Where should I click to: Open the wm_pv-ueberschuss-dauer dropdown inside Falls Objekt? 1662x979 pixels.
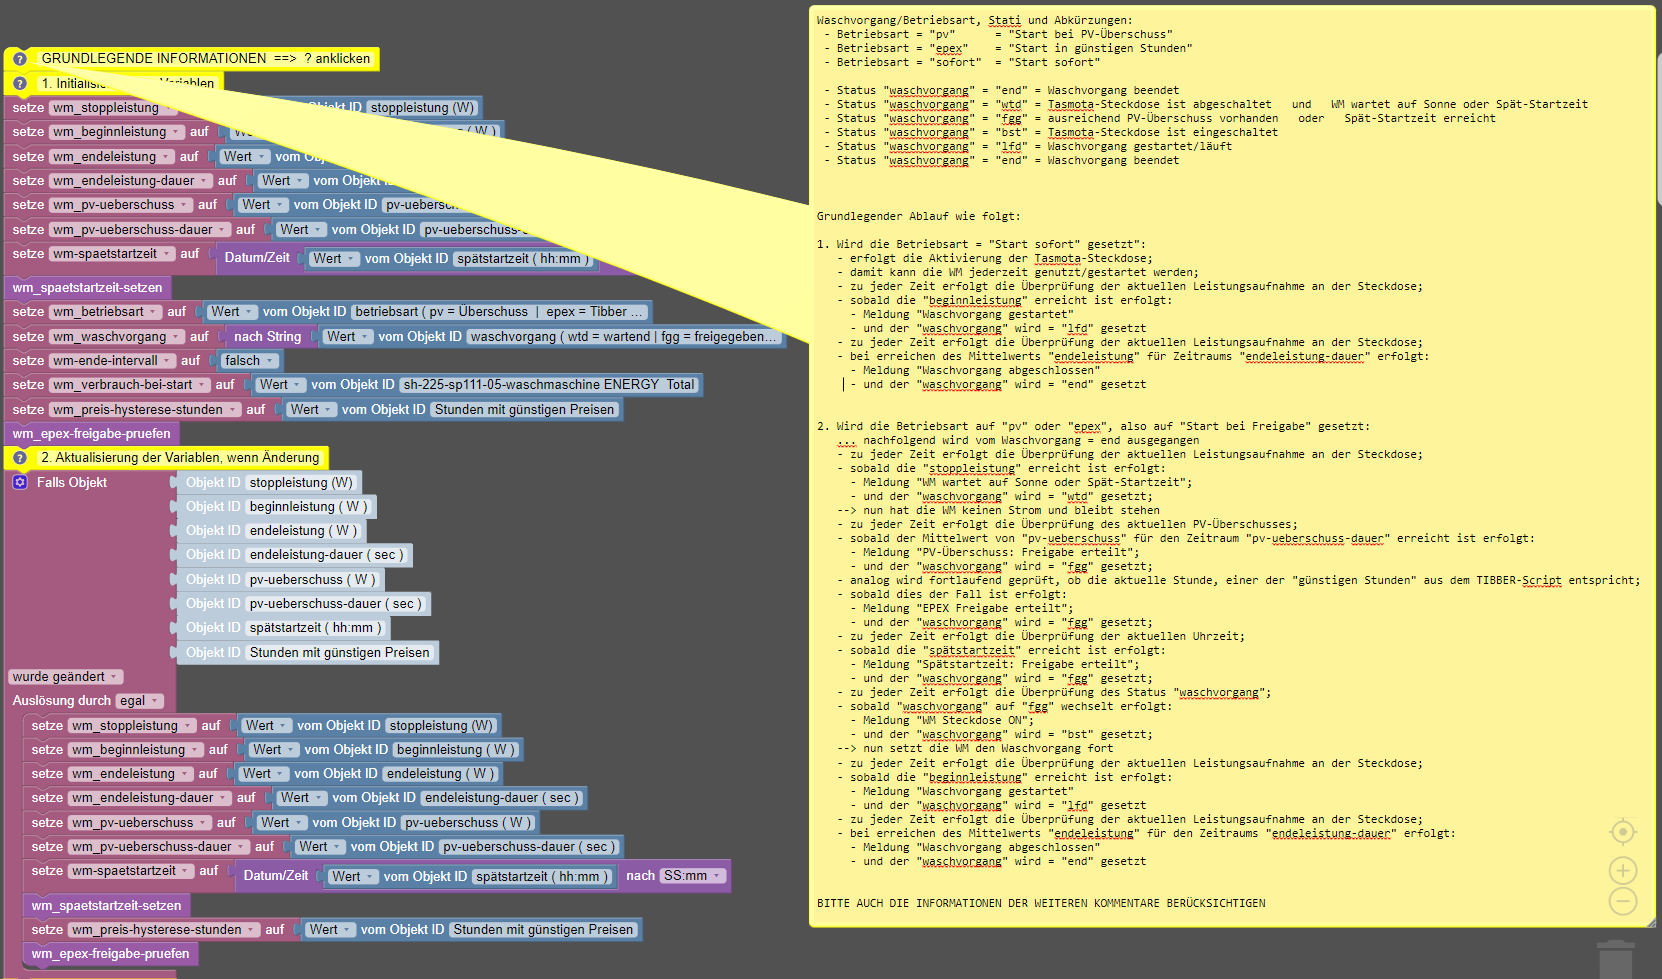(159, 847)
